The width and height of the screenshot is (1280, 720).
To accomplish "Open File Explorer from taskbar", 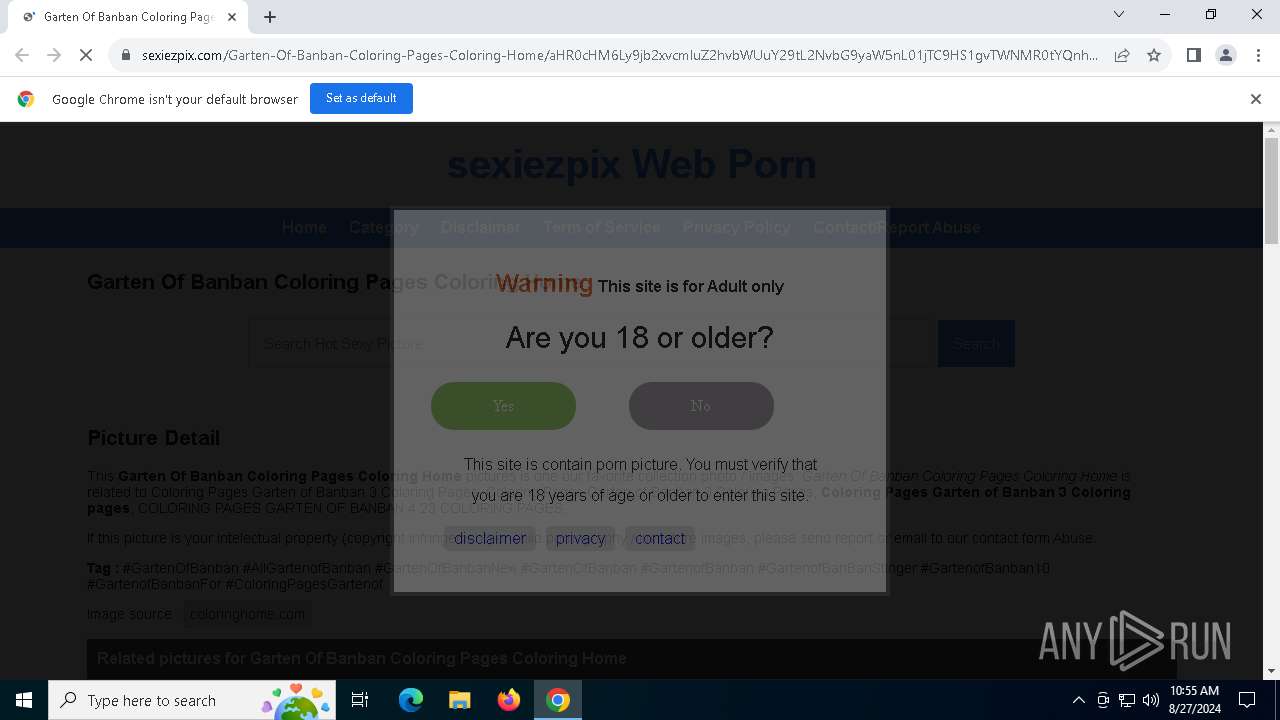I will [x=460, y=700].
